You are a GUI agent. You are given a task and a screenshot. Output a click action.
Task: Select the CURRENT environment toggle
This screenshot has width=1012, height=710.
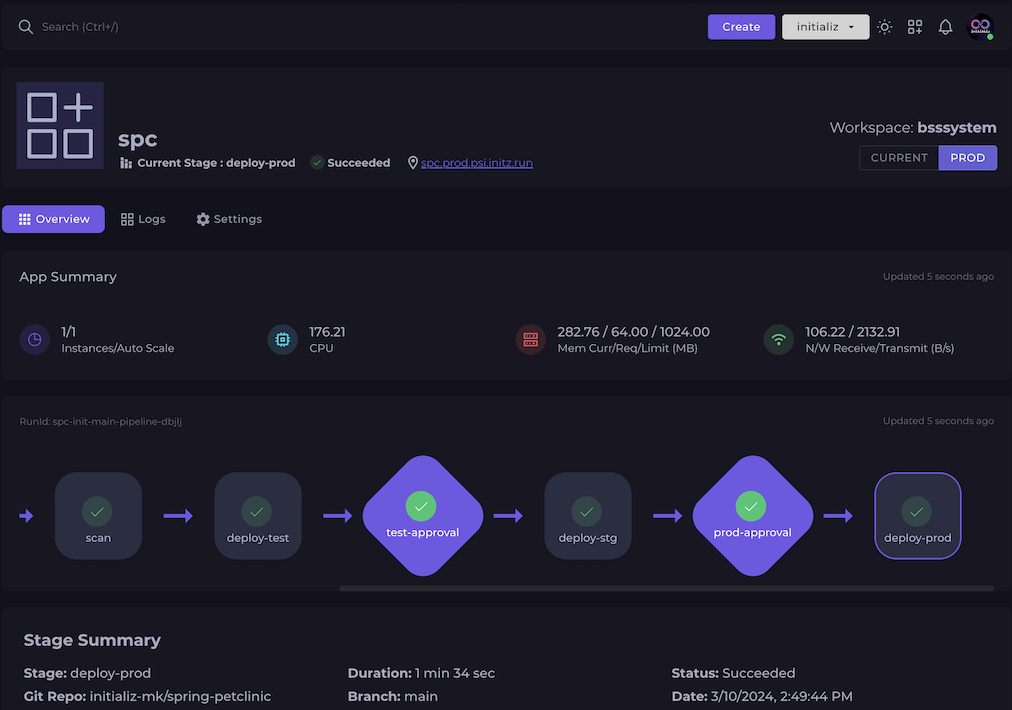(x=898, y=157)
